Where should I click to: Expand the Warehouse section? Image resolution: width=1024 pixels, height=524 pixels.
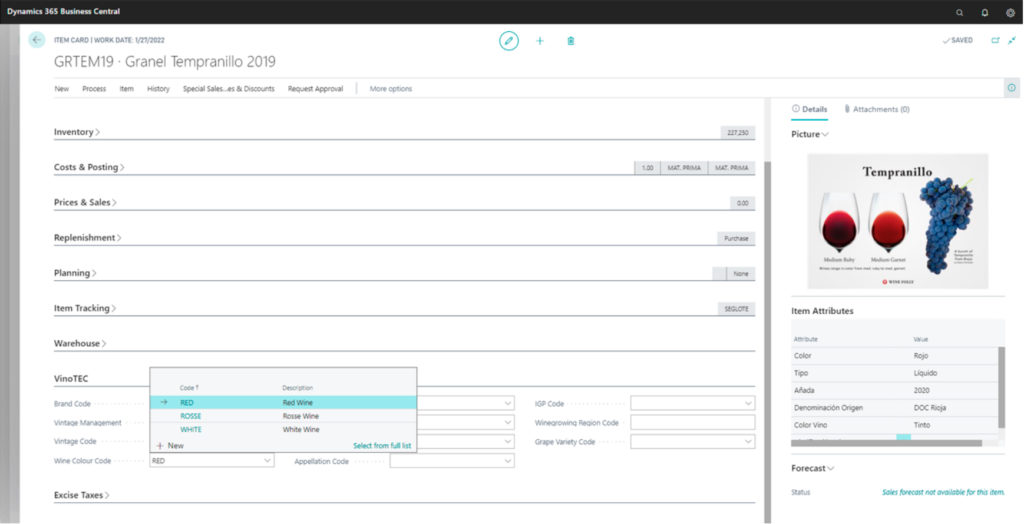pyautogui.click(x=80, y=344)
